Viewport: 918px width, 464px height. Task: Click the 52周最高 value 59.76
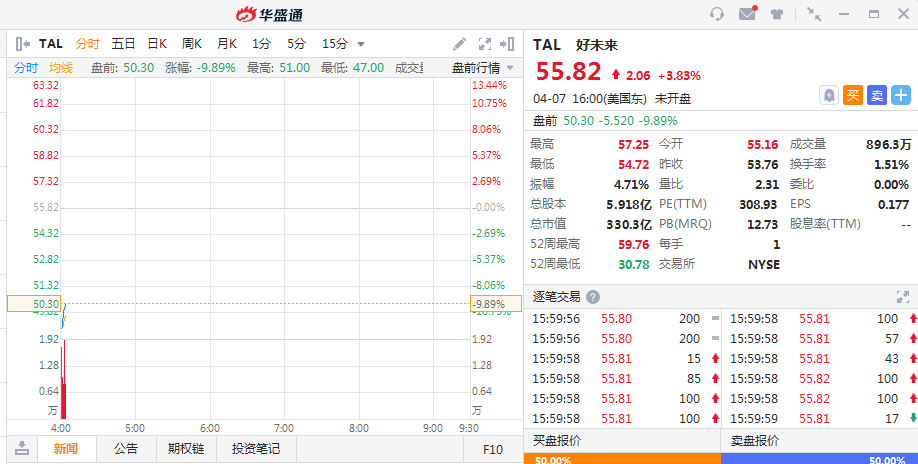tap(633, 244)
